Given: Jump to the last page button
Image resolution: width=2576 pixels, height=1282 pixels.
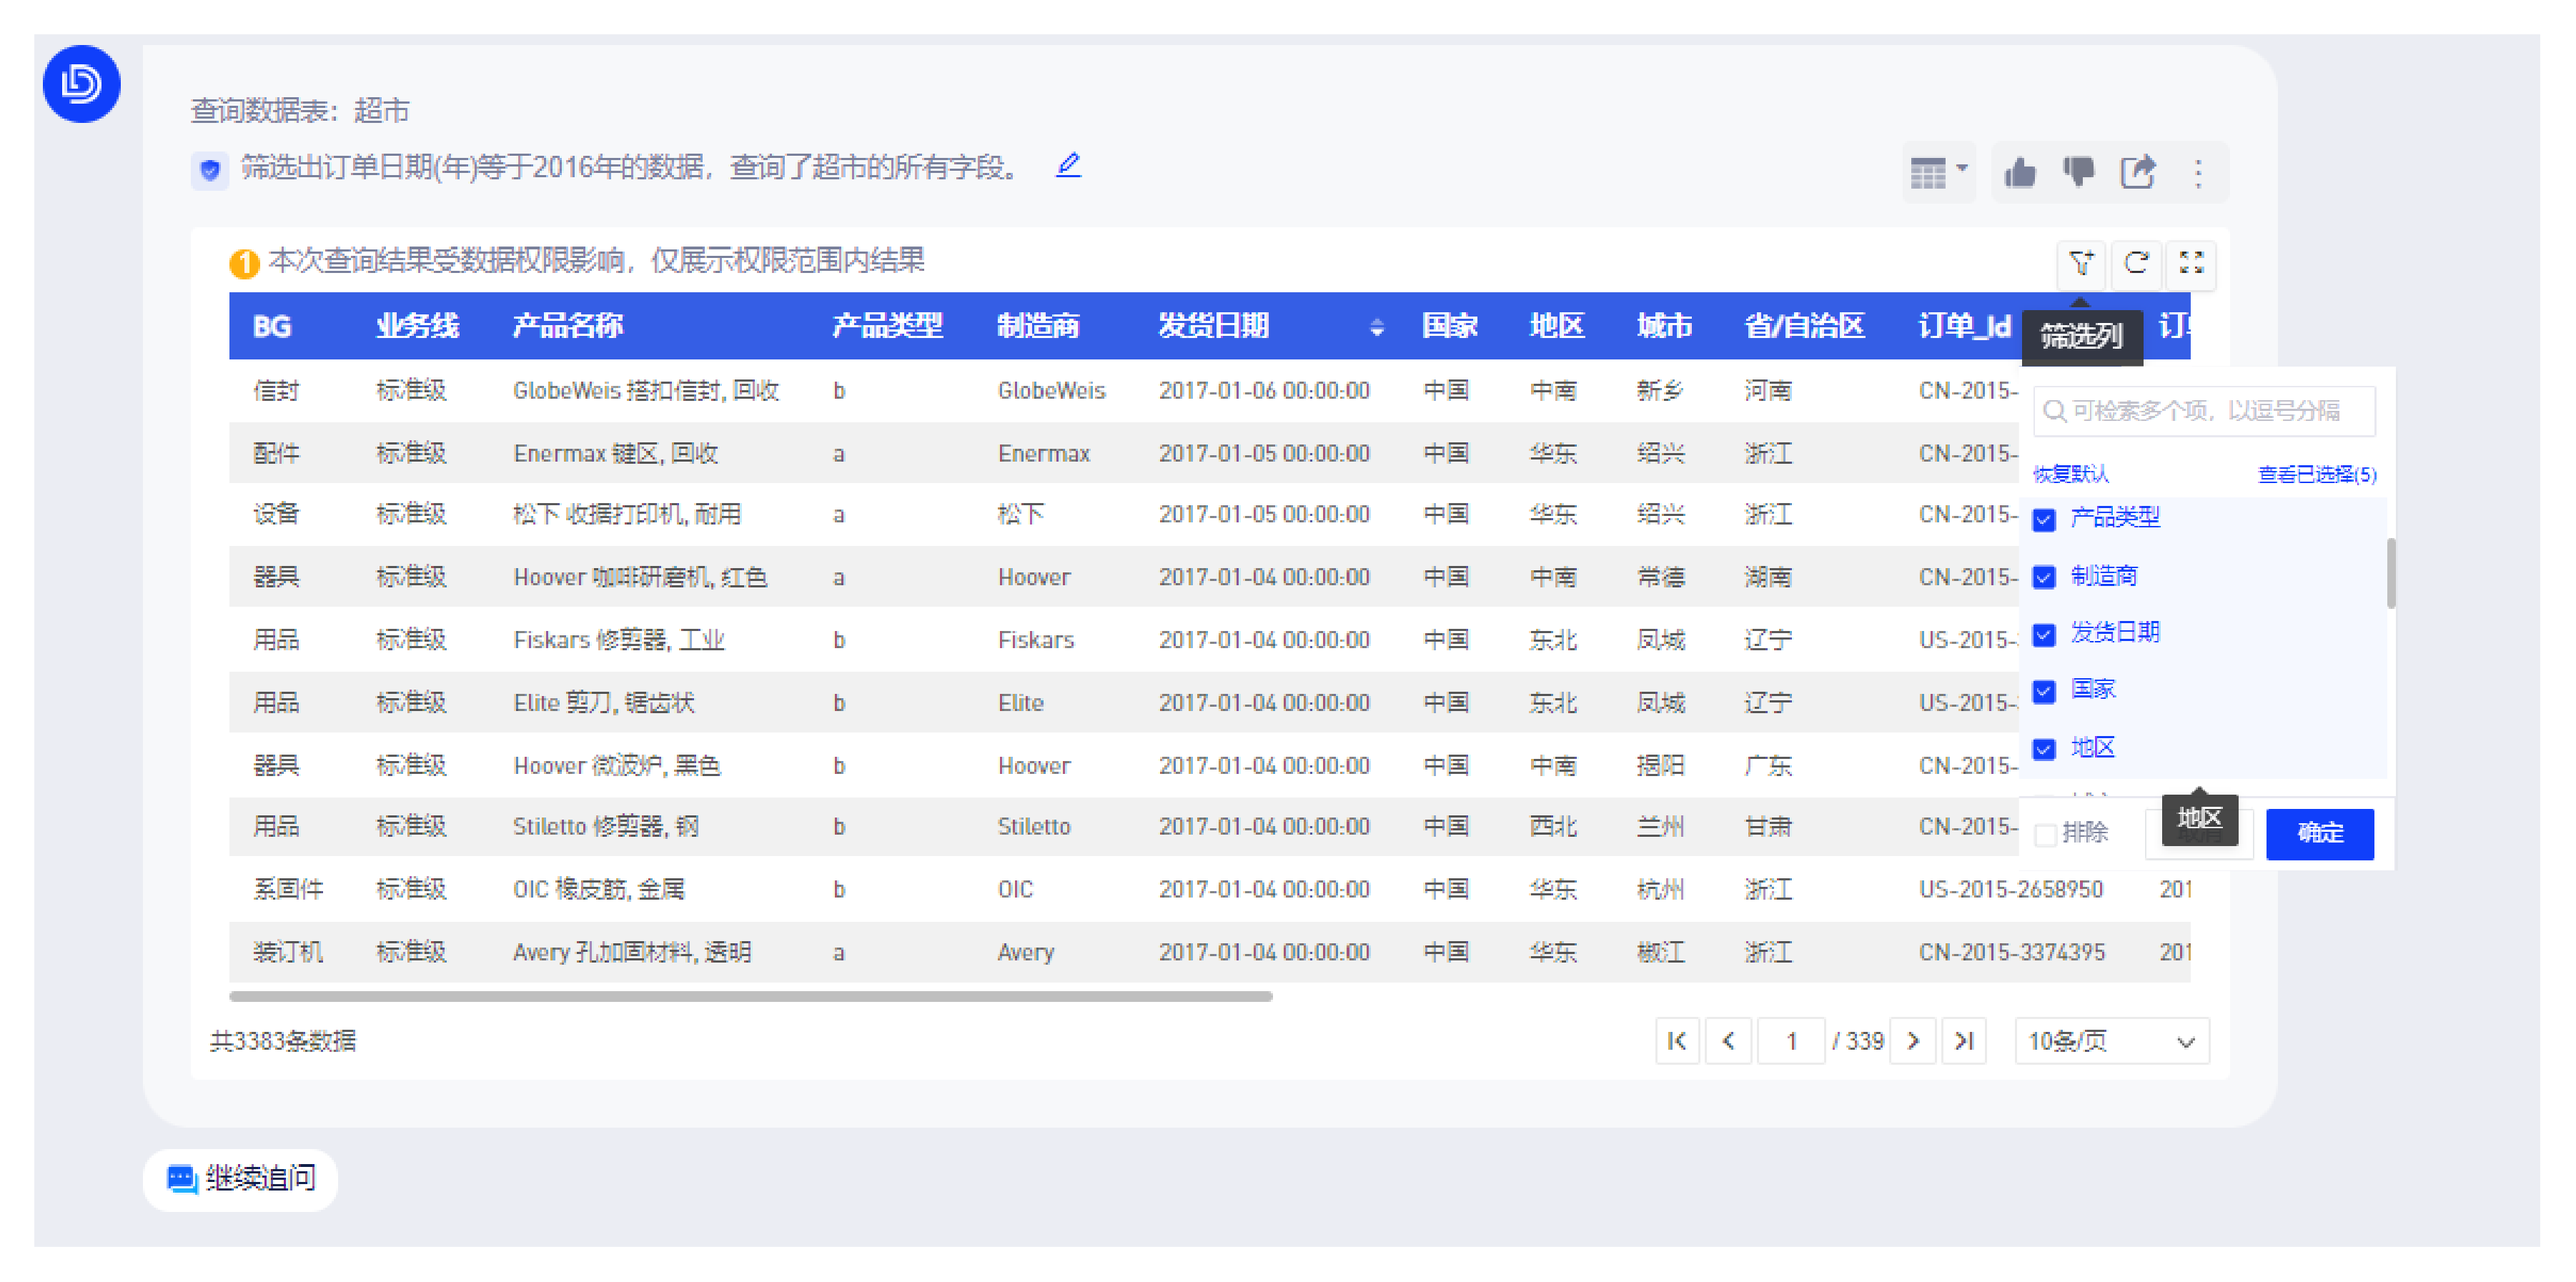Looking at the screenshot, I should (1964, 1041).
